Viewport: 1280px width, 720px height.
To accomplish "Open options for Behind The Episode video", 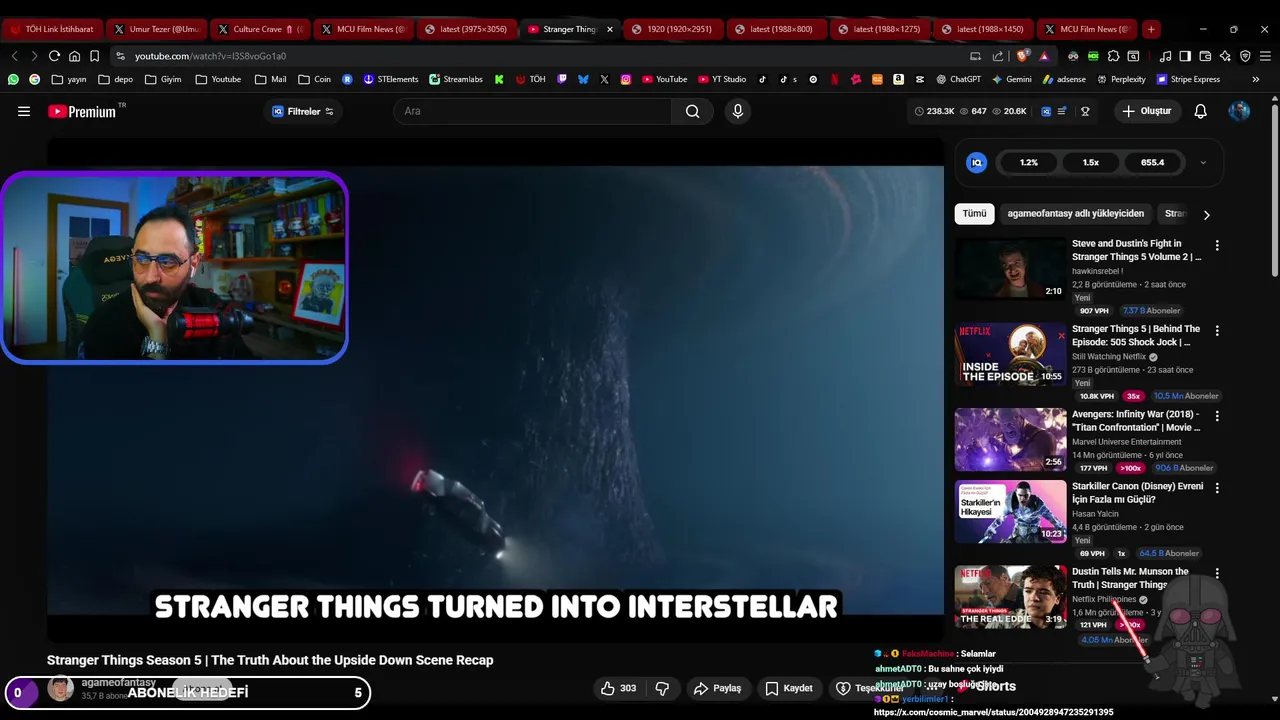I will (1217, 330).
